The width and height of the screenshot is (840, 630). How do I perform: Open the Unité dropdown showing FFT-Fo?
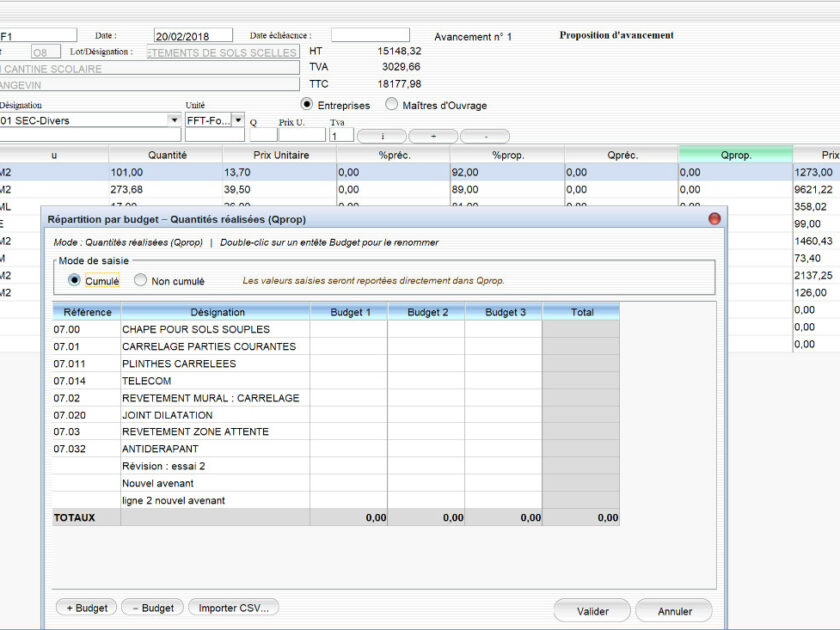point(238,120)
